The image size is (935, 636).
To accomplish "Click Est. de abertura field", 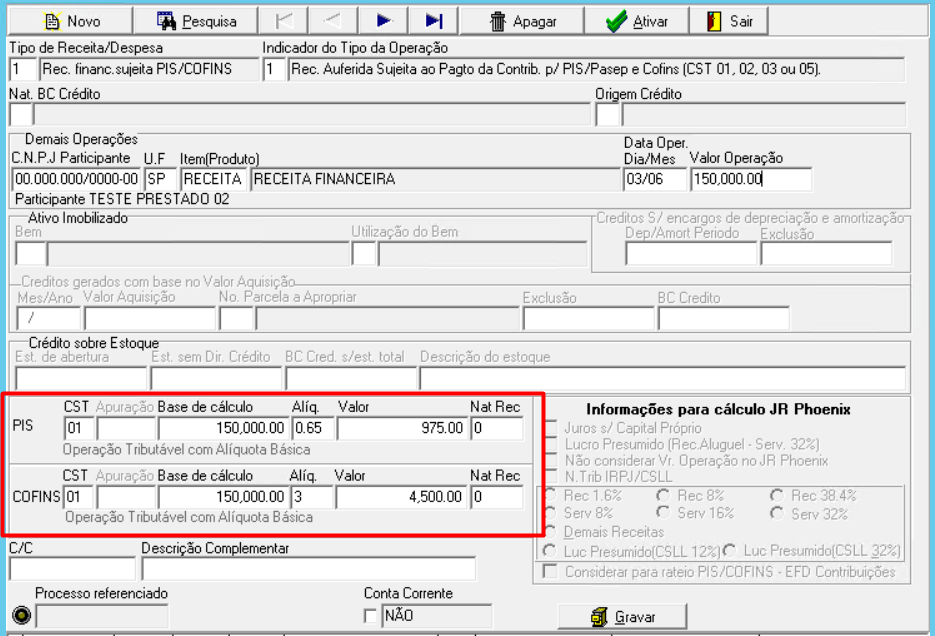I will click(x=81, y=379).
